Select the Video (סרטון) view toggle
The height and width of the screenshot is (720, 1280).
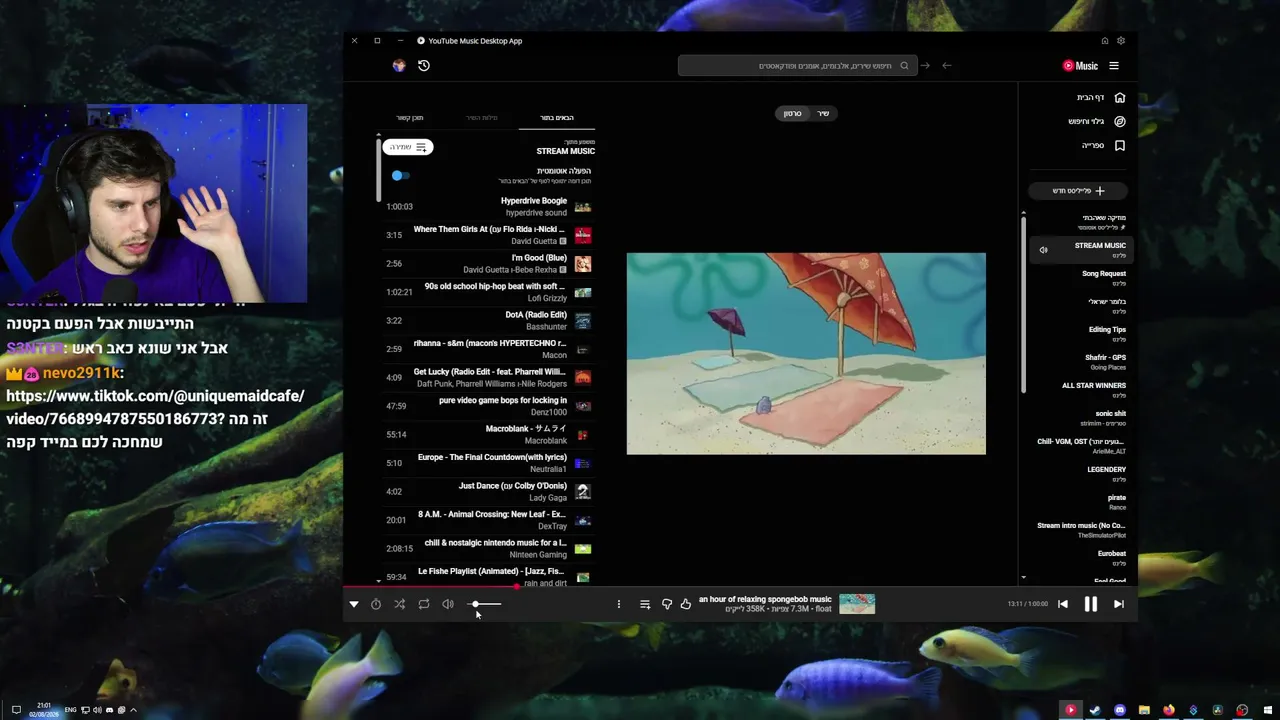click(792, 114)
